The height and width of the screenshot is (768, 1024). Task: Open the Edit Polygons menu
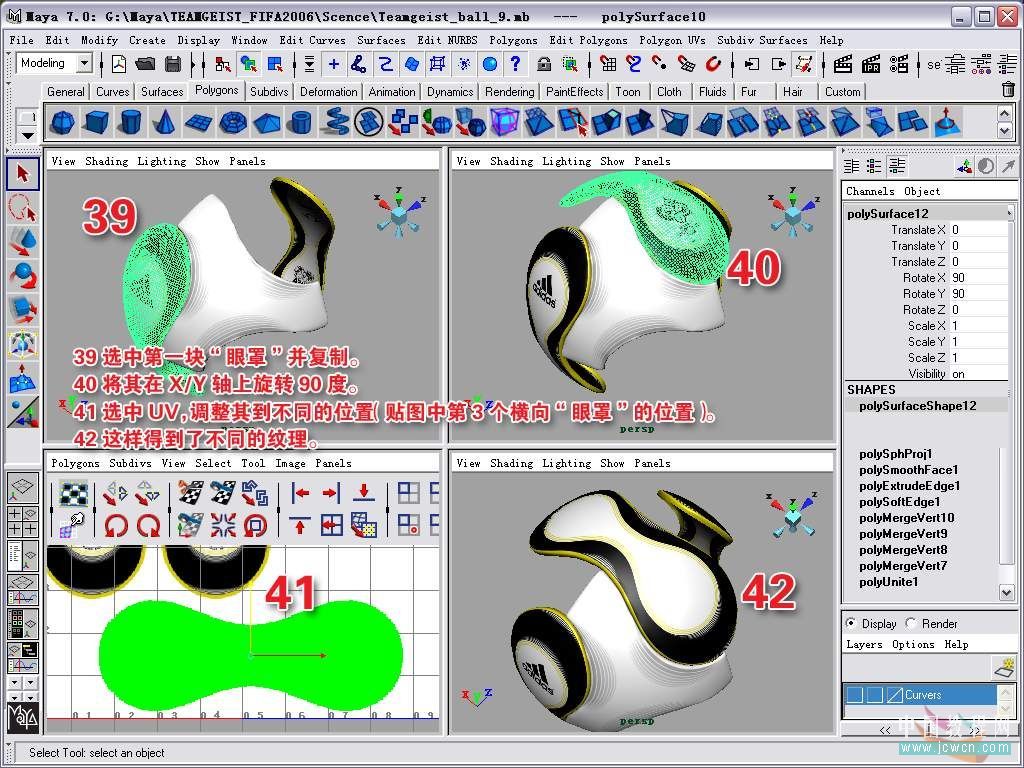[588, 40]
